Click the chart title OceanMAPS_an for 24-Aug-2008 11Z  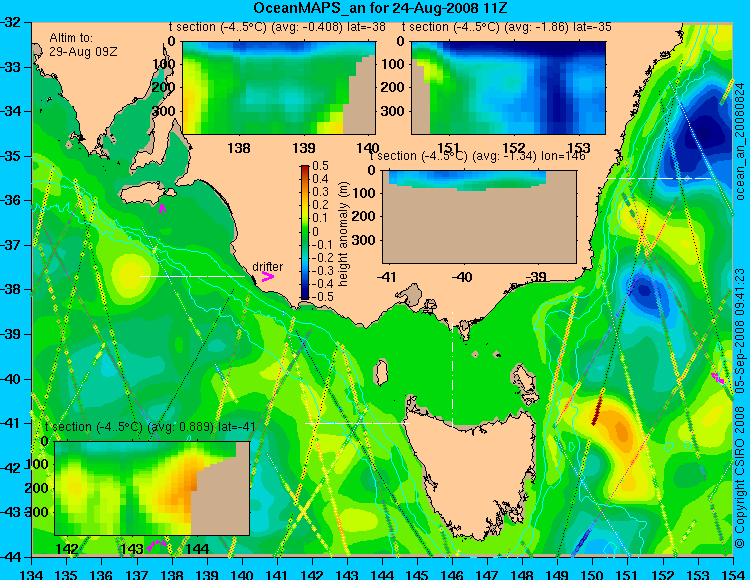coord(380,8)
